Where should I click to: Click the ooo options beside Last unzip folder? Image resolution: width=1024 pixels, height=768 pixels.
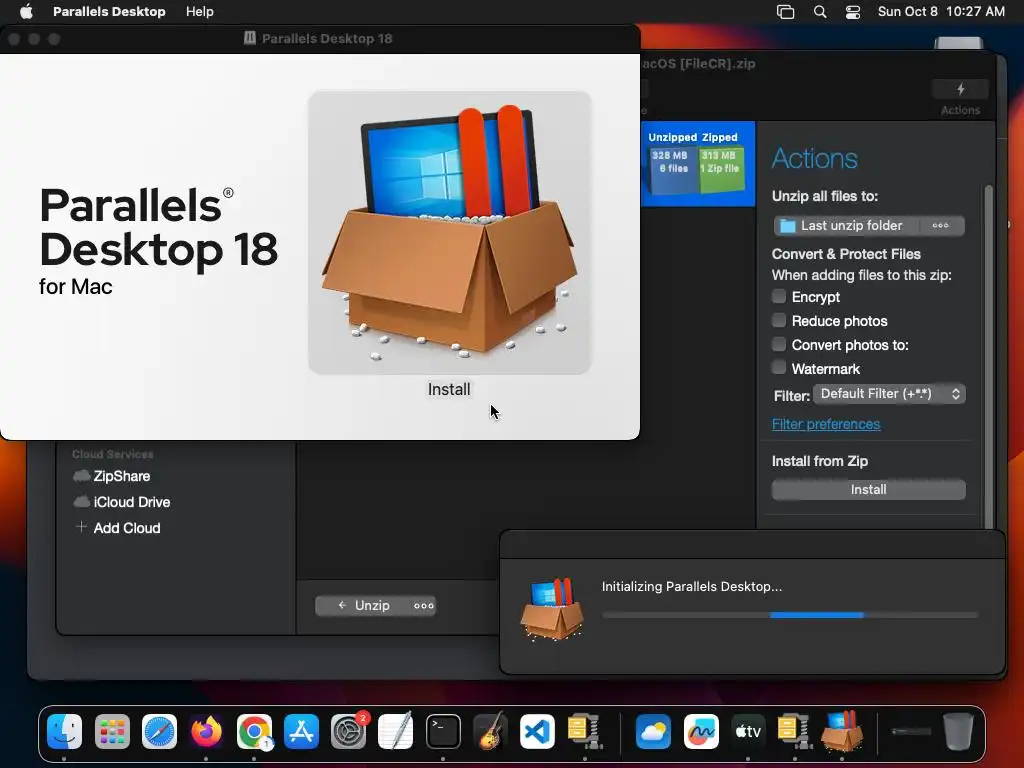click(x=940, y=226)
